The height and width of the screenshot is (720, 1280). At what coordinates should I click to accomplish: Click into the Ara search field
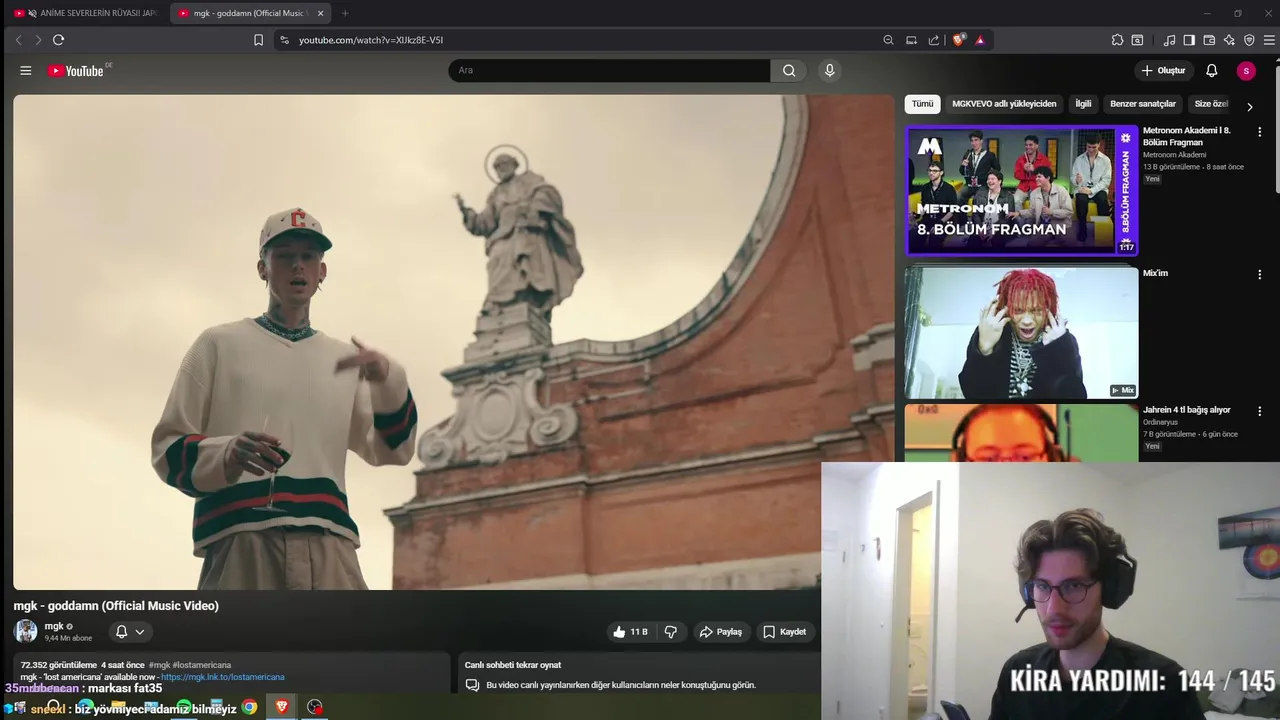tap(609, 71)
